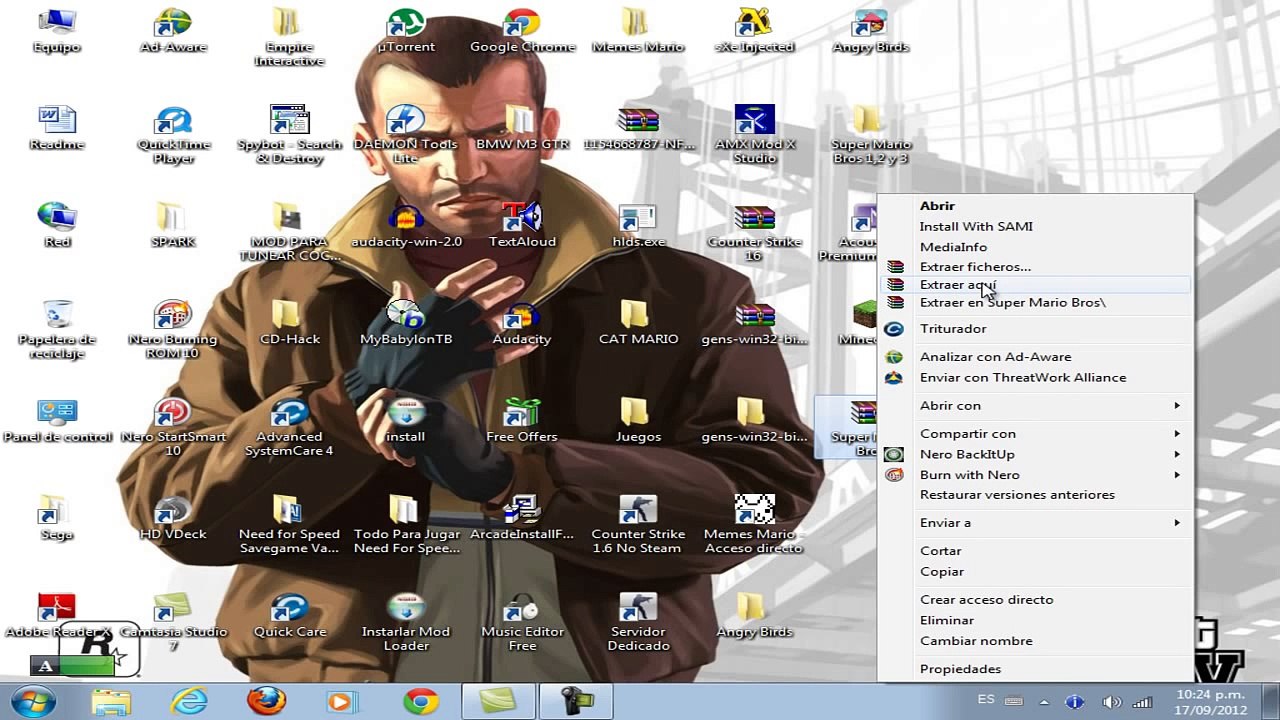Choose MediaInfo from the context menu
Viewport: 1280px width, 720px height.
coord(1036,247)
